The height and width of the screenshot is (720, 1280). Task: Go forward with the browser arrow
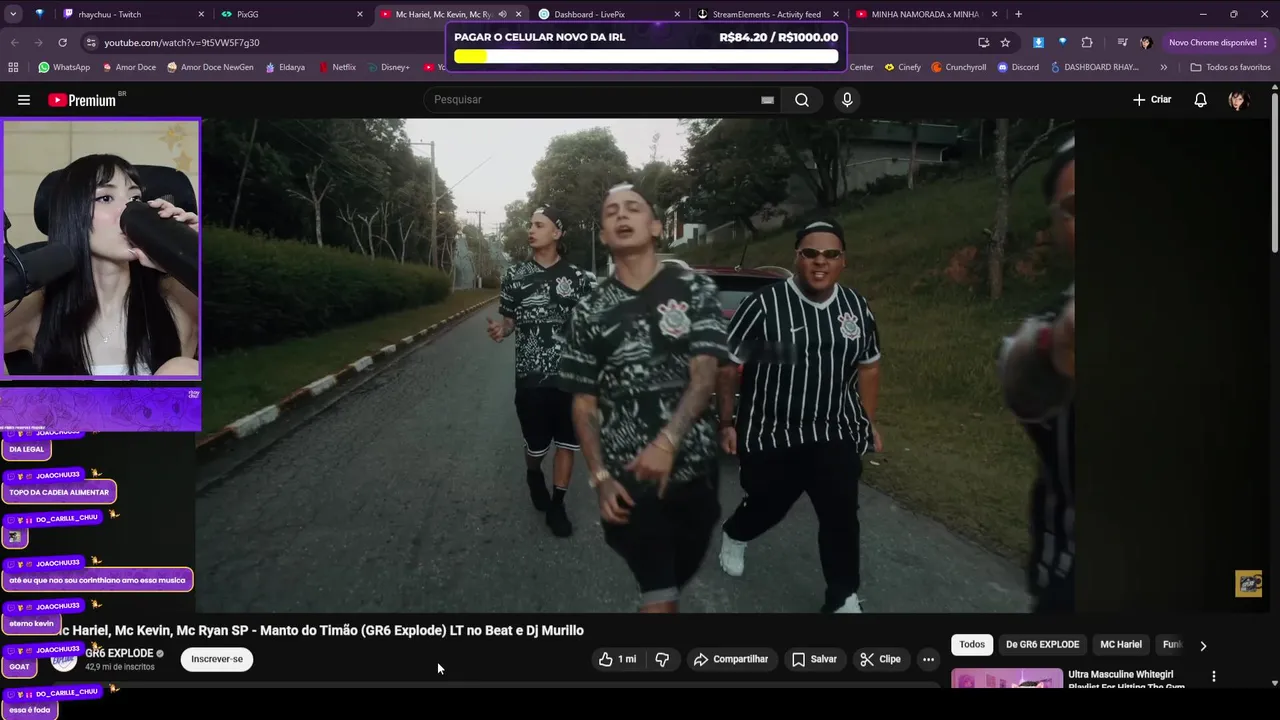click(x=38, y=42)
